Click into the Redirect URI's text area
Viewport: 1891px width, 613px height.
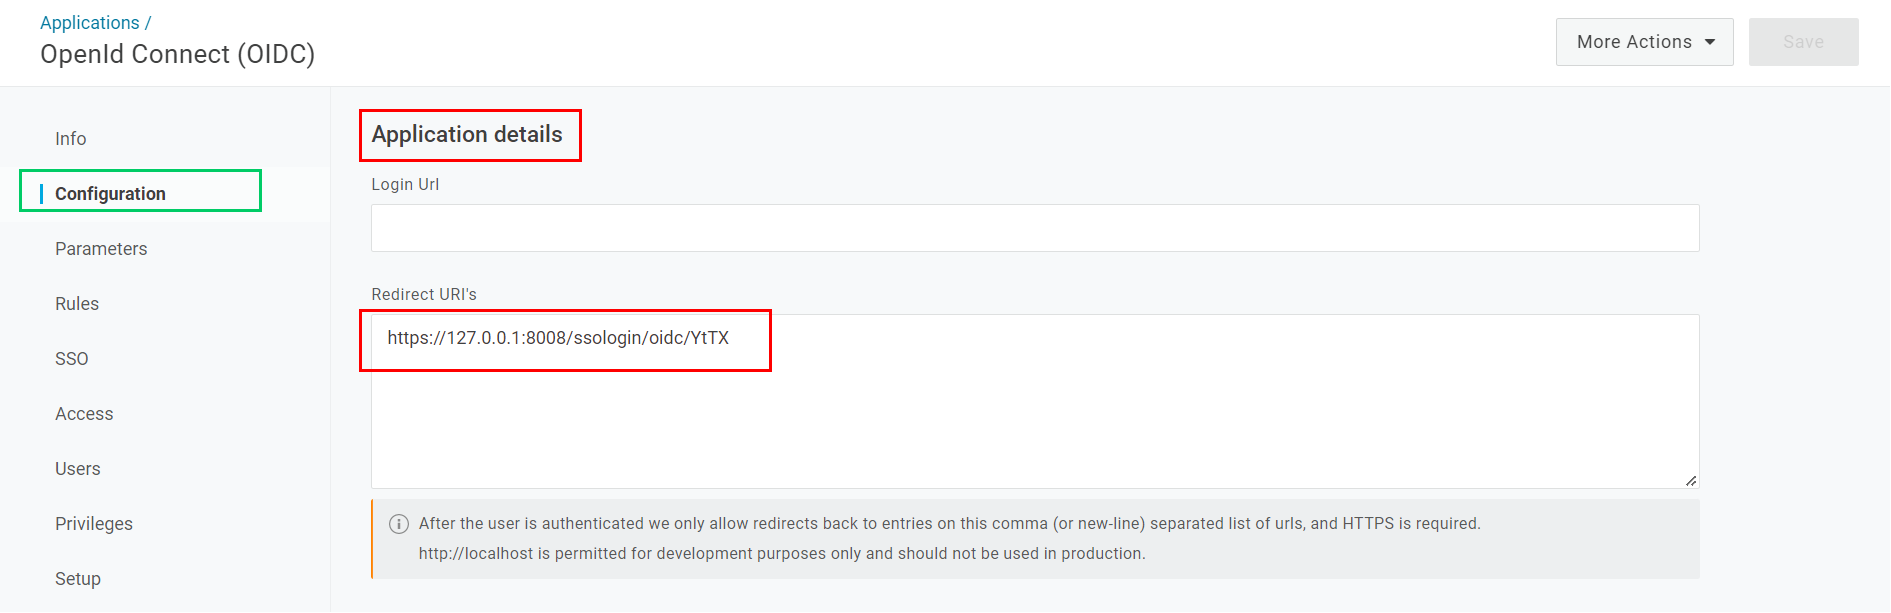click(x=1035, y=401)
